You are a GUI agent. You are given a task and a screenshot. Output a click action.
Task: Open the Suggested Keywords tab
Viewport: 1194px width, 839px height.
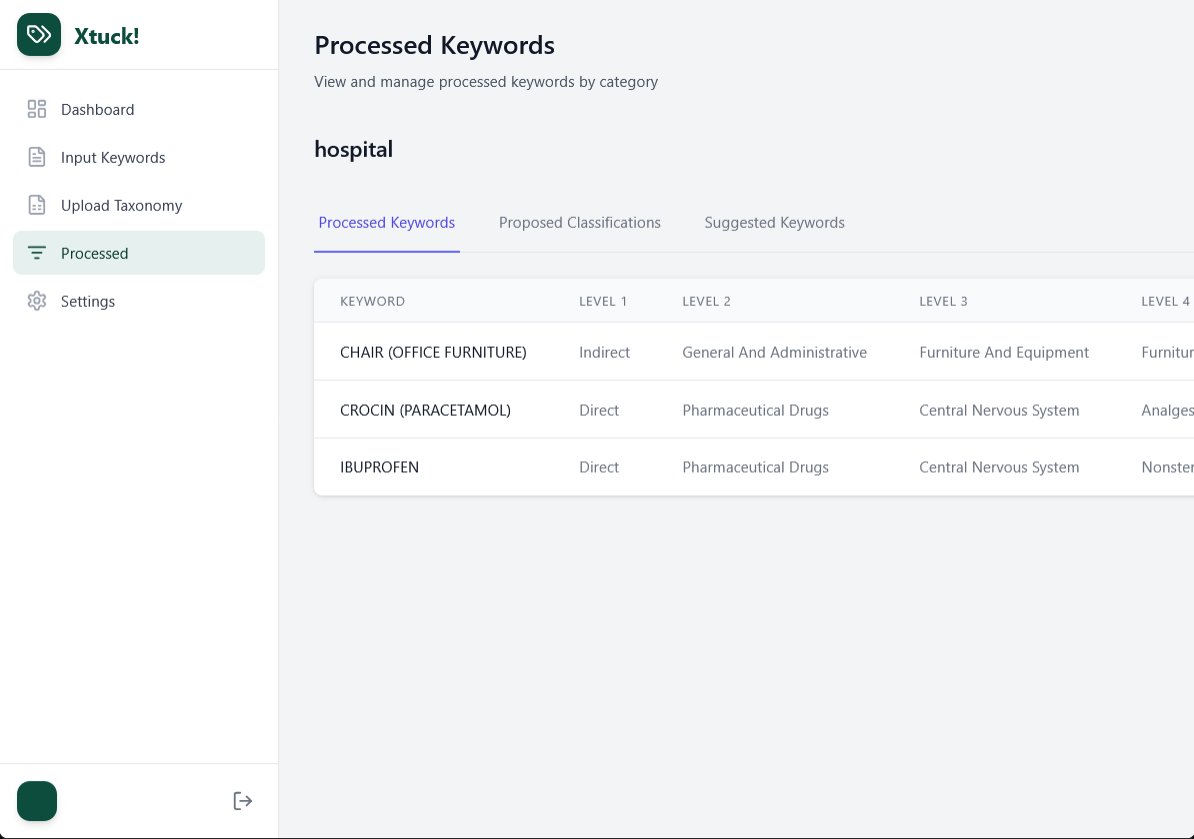pos(774,222)
